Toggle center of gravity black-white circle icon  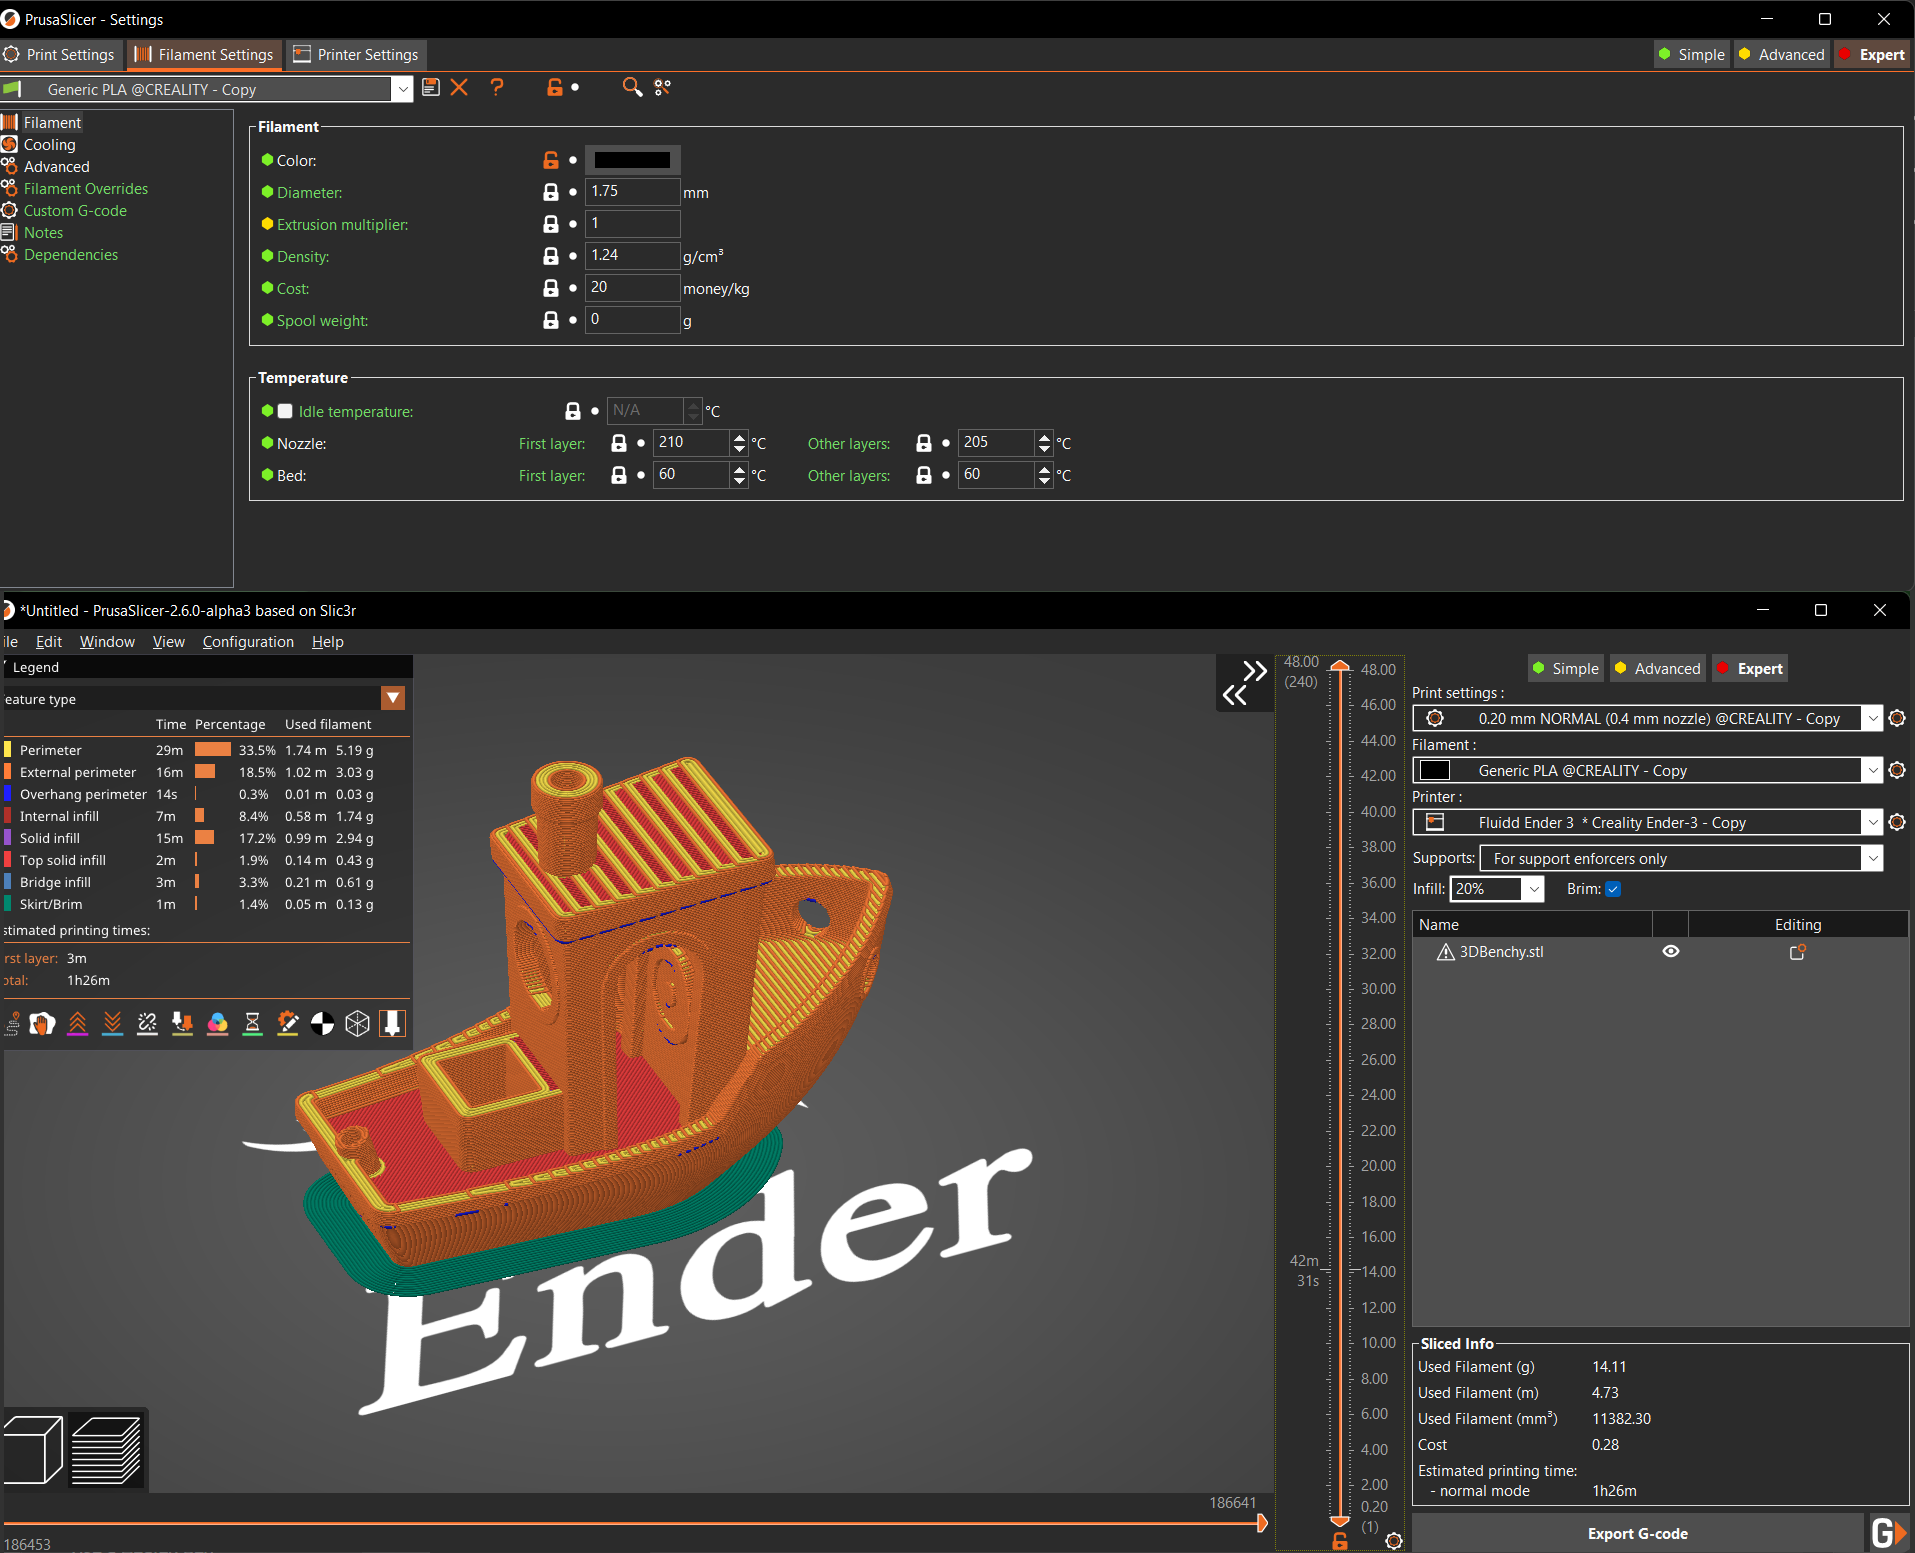click(322, 1023)
